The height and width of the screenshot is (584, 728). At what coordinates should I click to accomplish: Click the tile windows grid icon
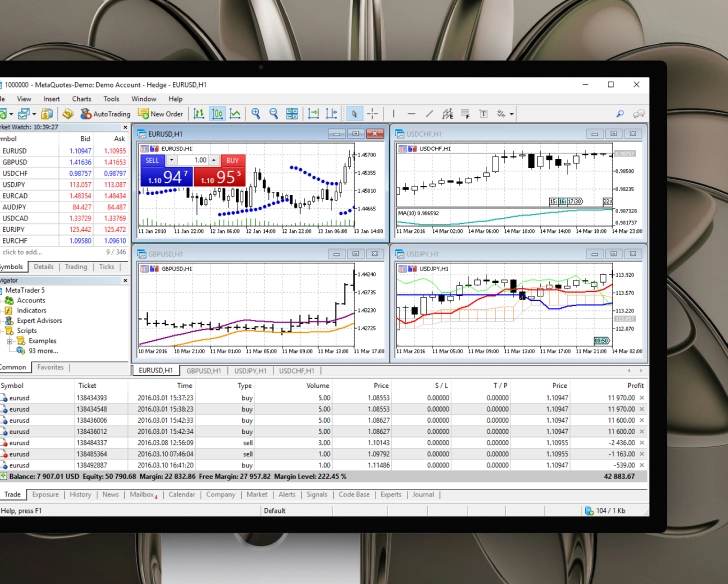click(293, 114)
